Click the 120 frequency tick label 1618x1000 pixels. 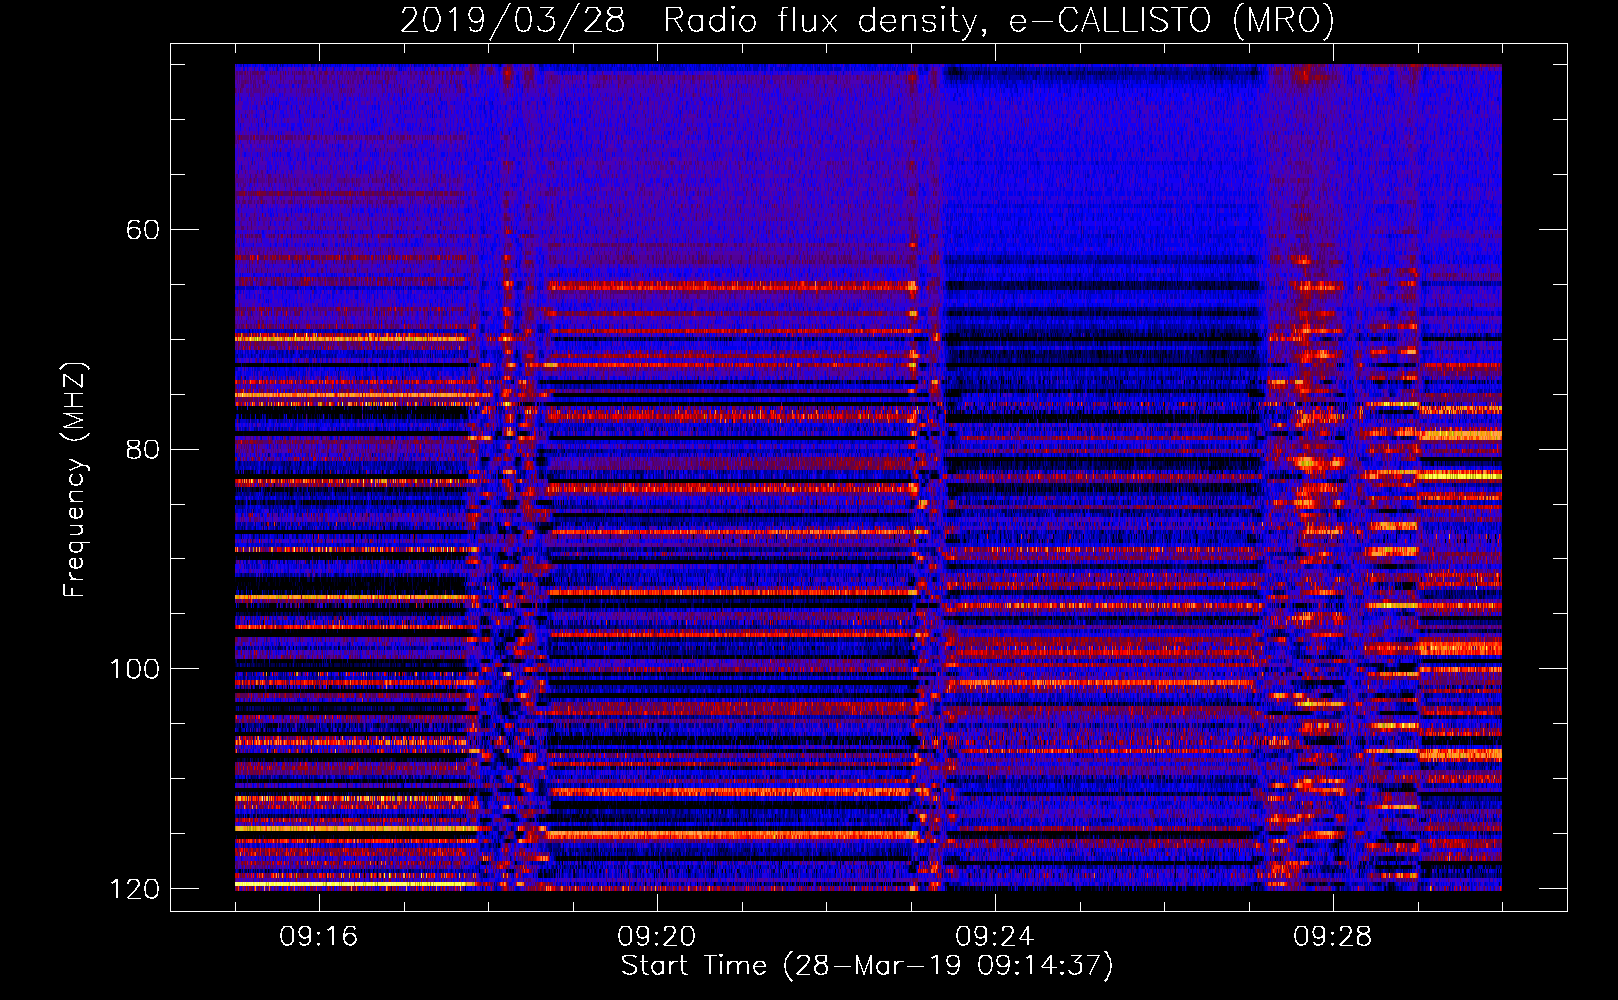(135, 889)
